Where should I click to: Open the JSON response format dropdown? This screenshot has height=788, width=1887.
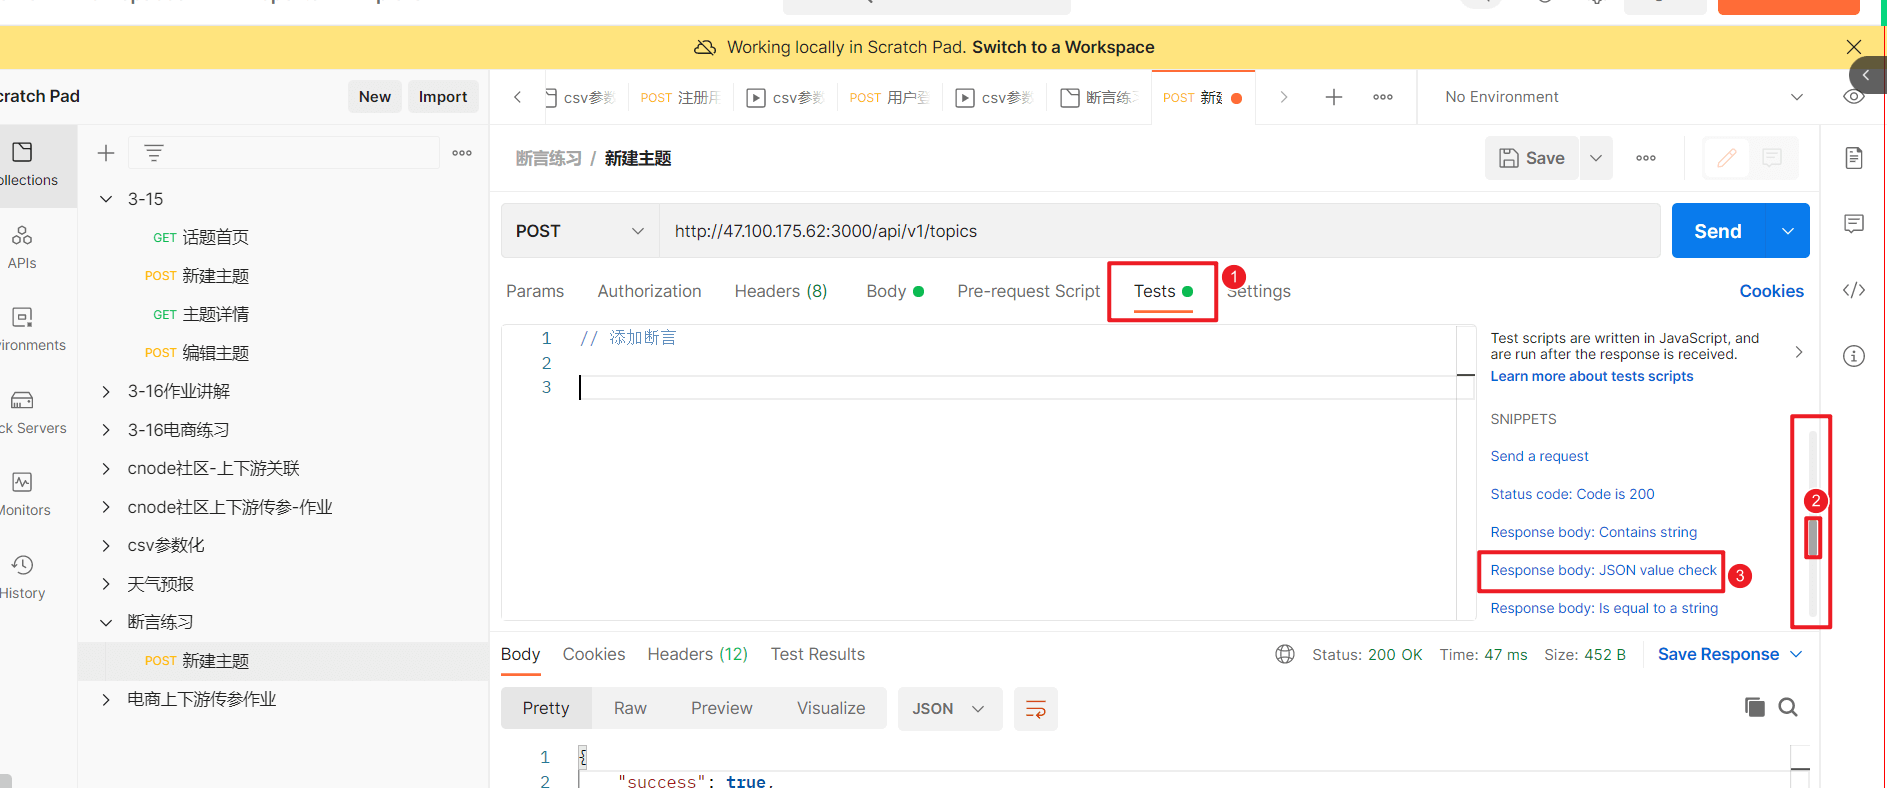click(949, 709)
